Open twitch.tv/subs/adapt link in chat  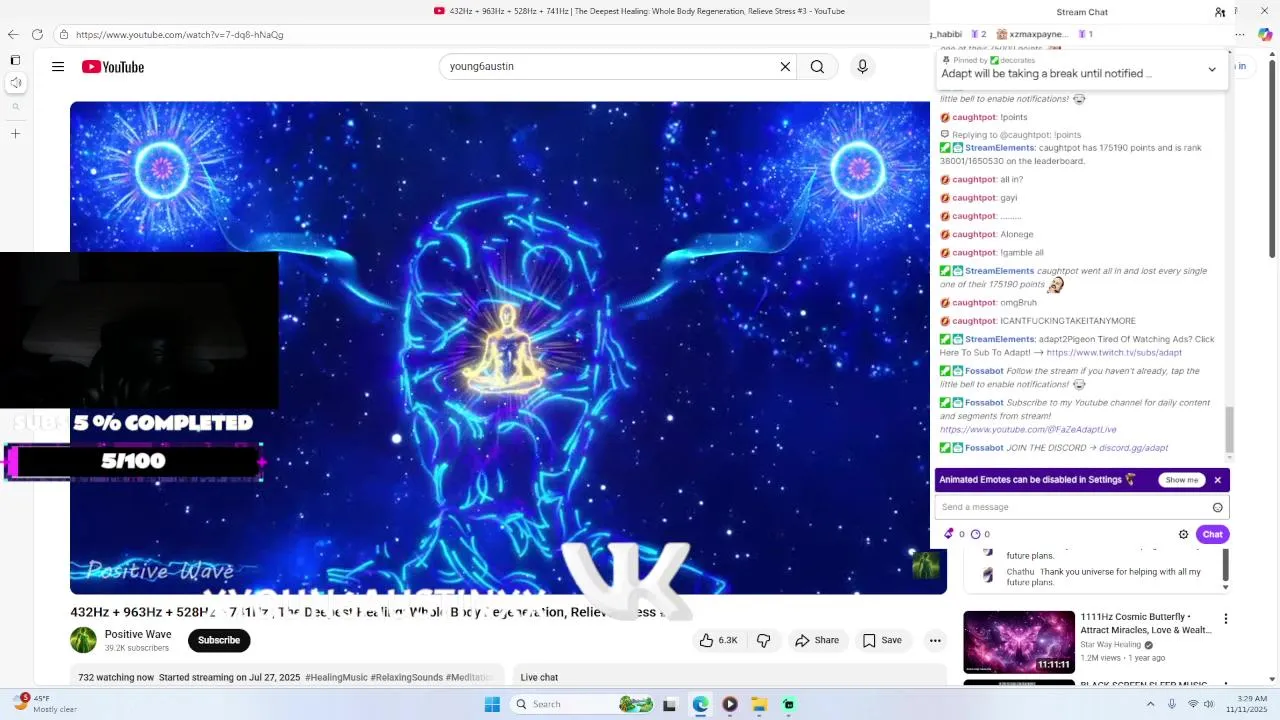click(x=1114, y=352)
